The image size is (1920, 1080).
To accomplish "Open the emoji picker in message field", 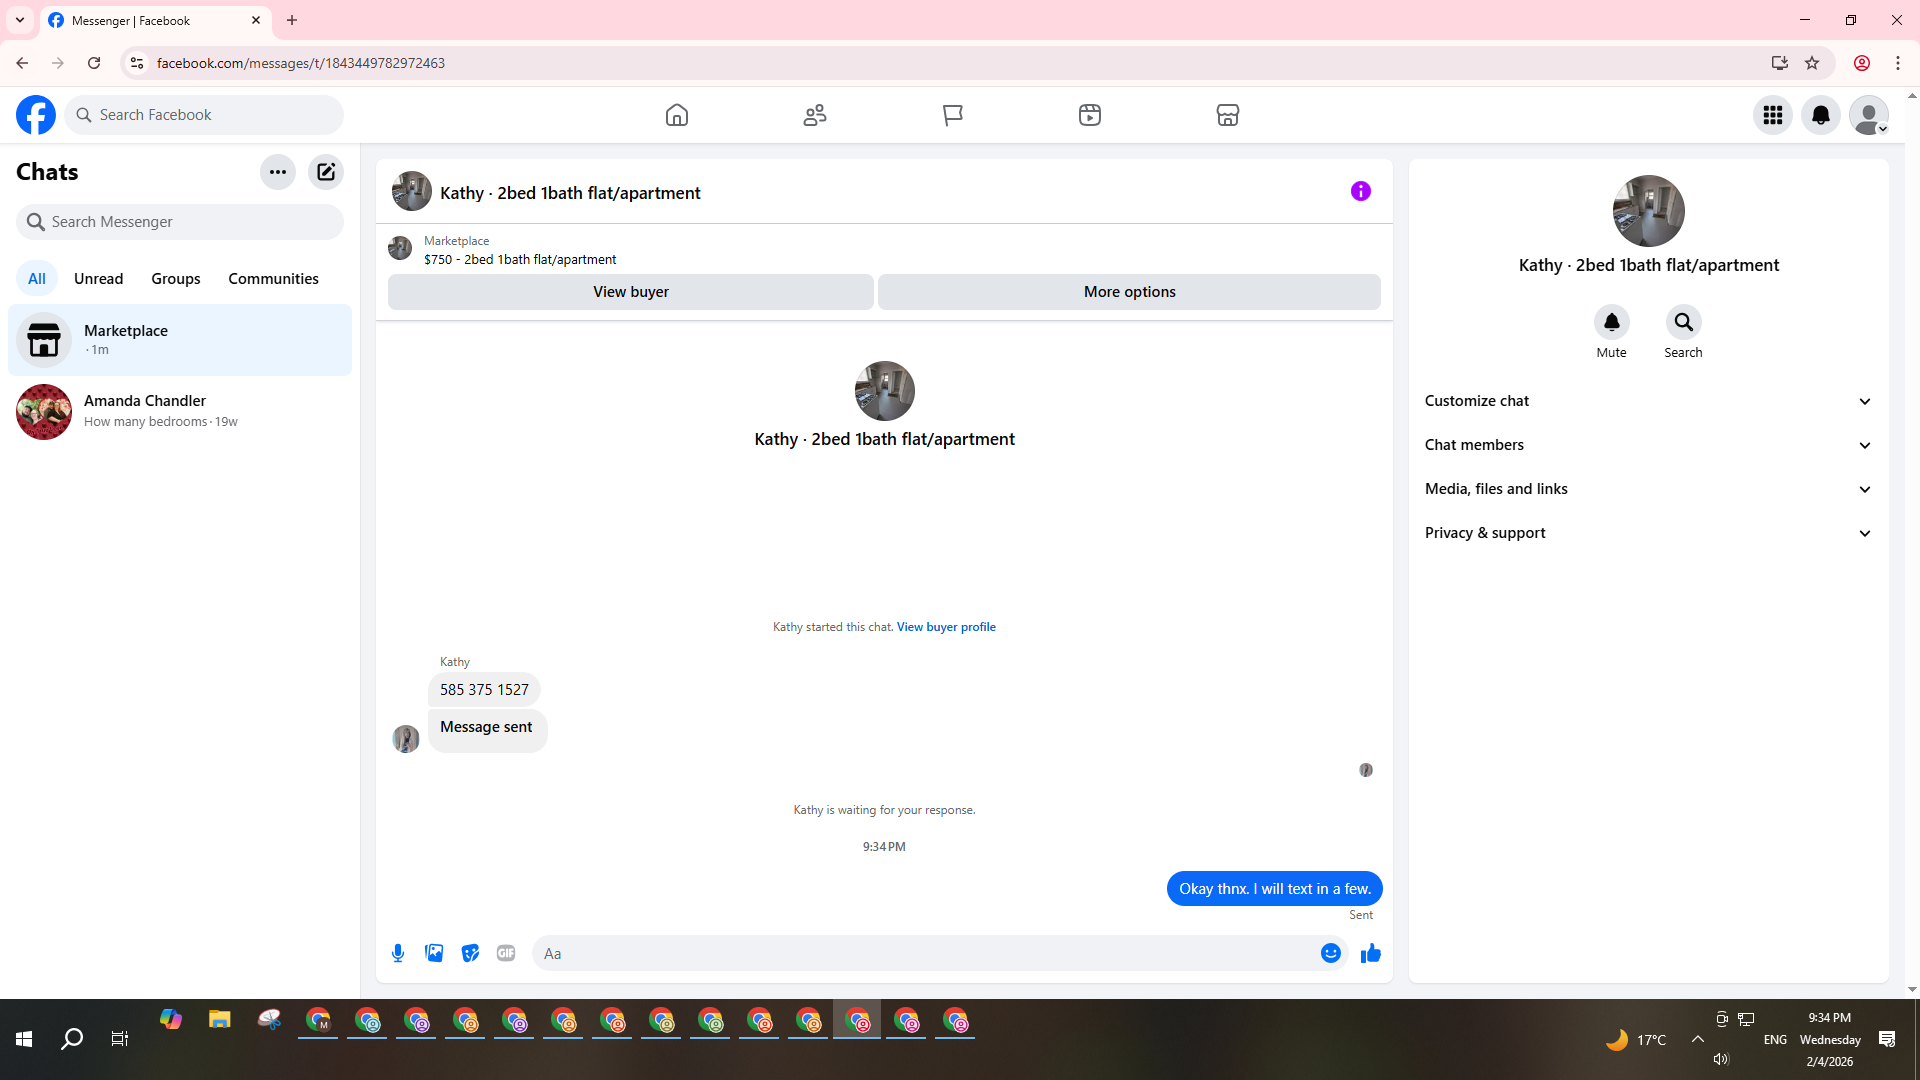I will point(1330,953).
